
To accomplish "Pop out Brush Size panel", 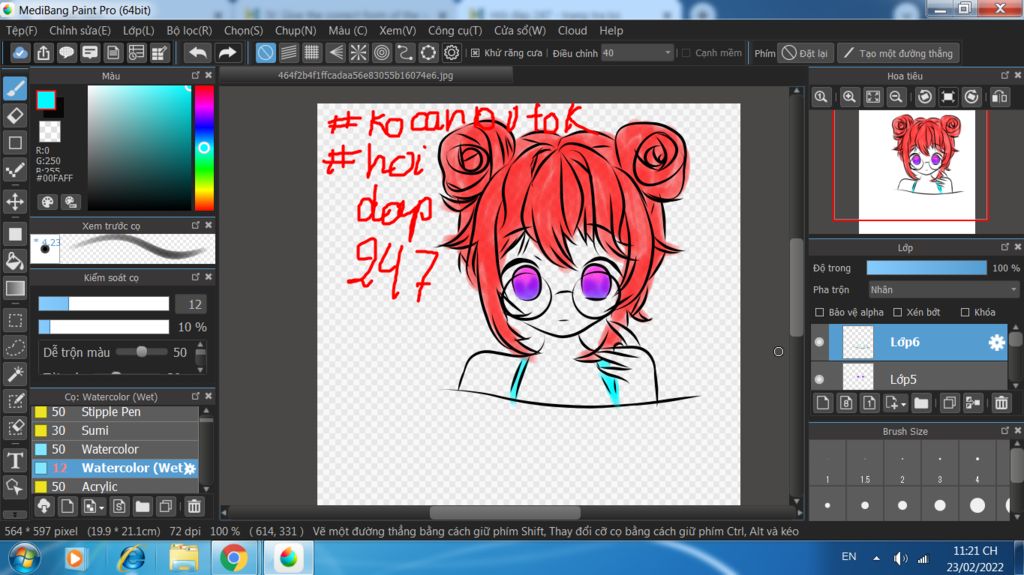I will pyautogui.click(x=1004, y=431).
